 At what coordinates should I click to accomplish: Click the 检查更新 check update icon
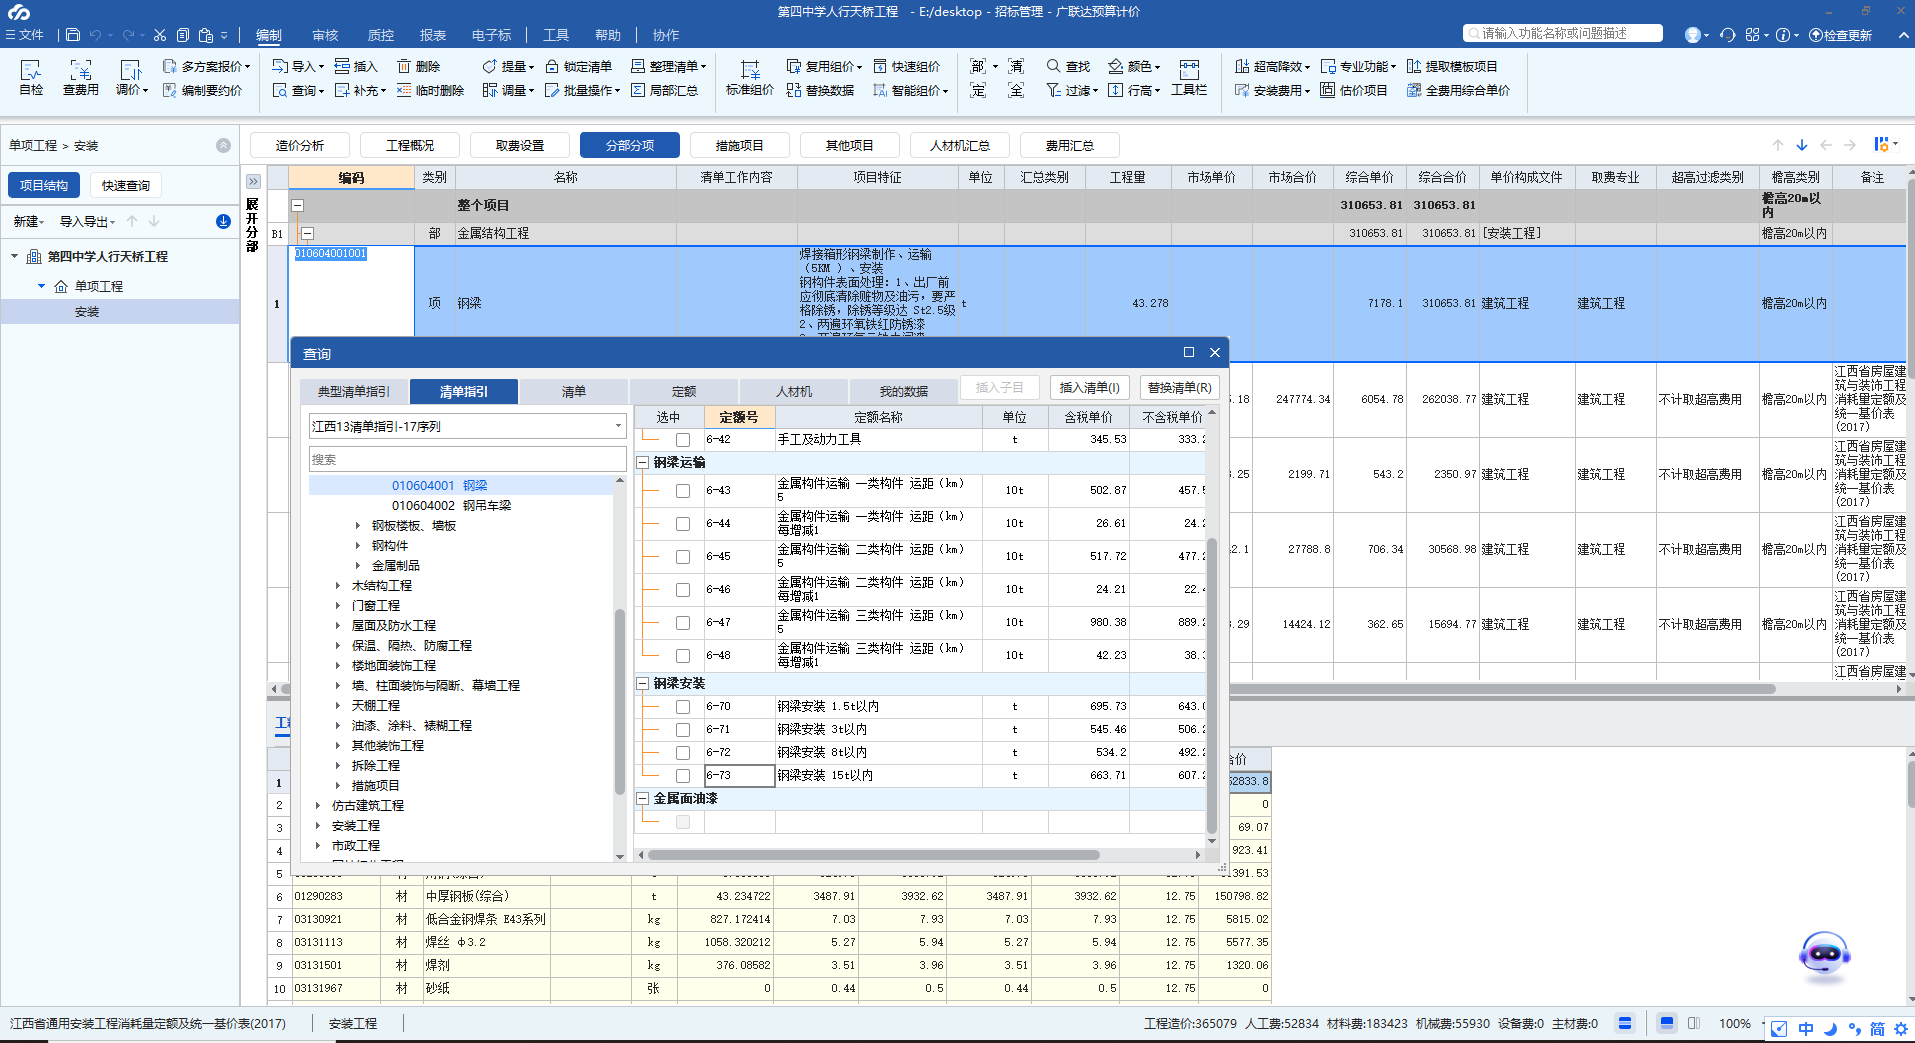tap(1840, 35)
